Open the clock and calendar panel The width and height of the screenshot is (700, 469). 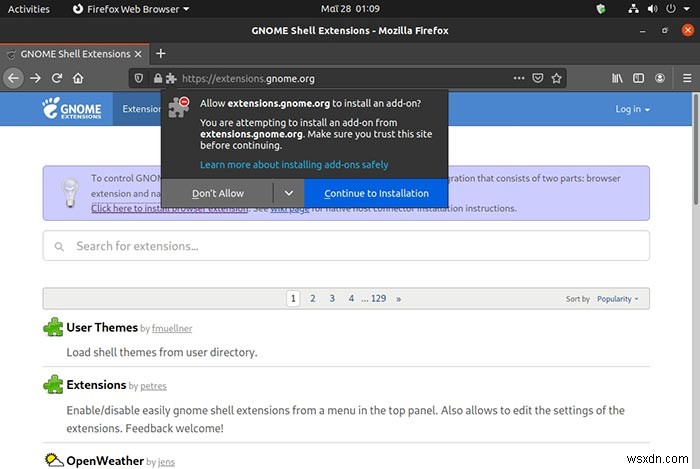click(350, 9)
